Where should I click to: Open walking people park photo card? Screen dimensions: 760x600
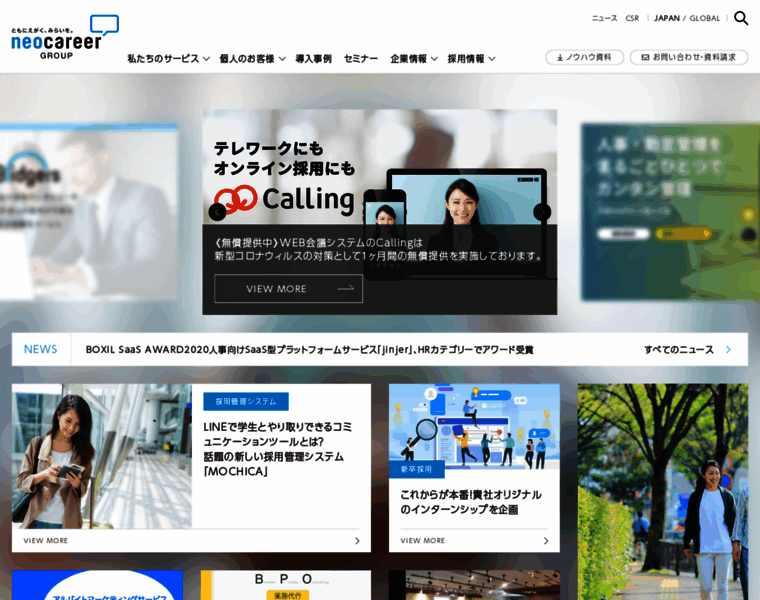(663, 492)
